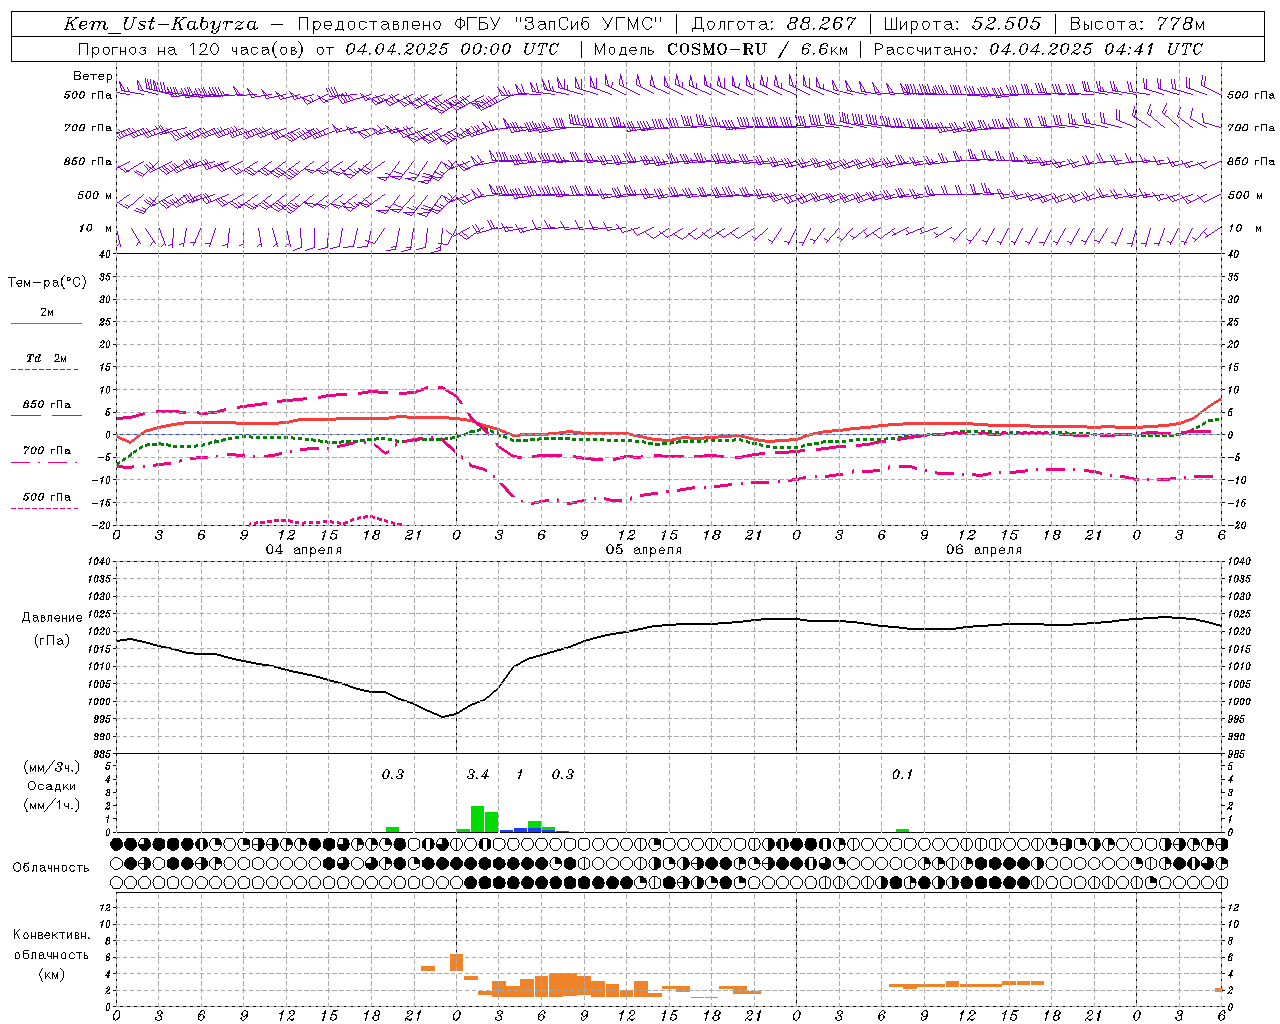Click the Облачность cloudiness label
This screenshot has width=1280, height=1024.
51,868
